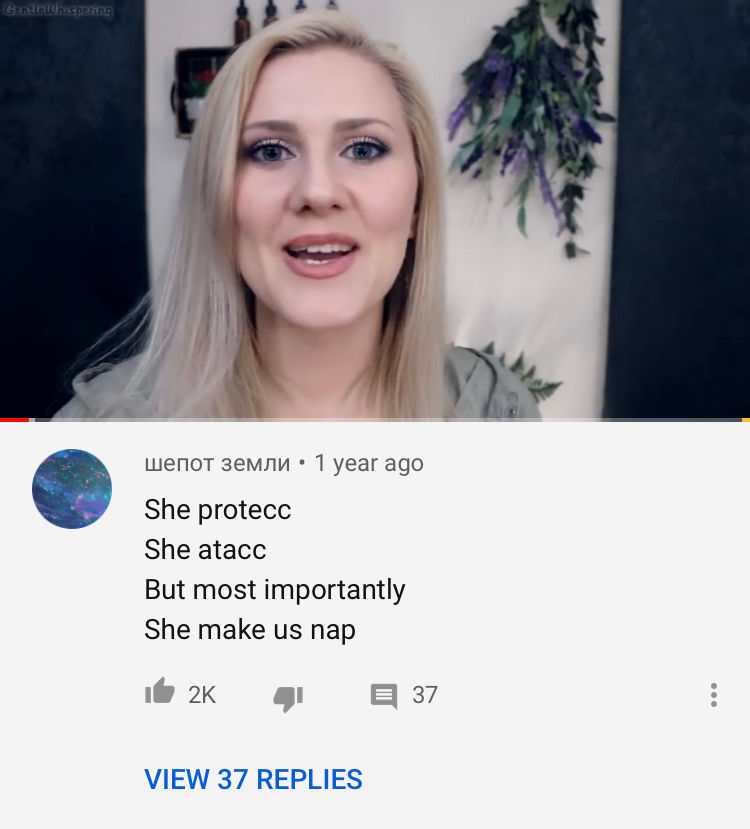Screen dimensions: 750x829
Task: Jump to the yellow ad marker on the progress bar
Action: pos(746,420)
